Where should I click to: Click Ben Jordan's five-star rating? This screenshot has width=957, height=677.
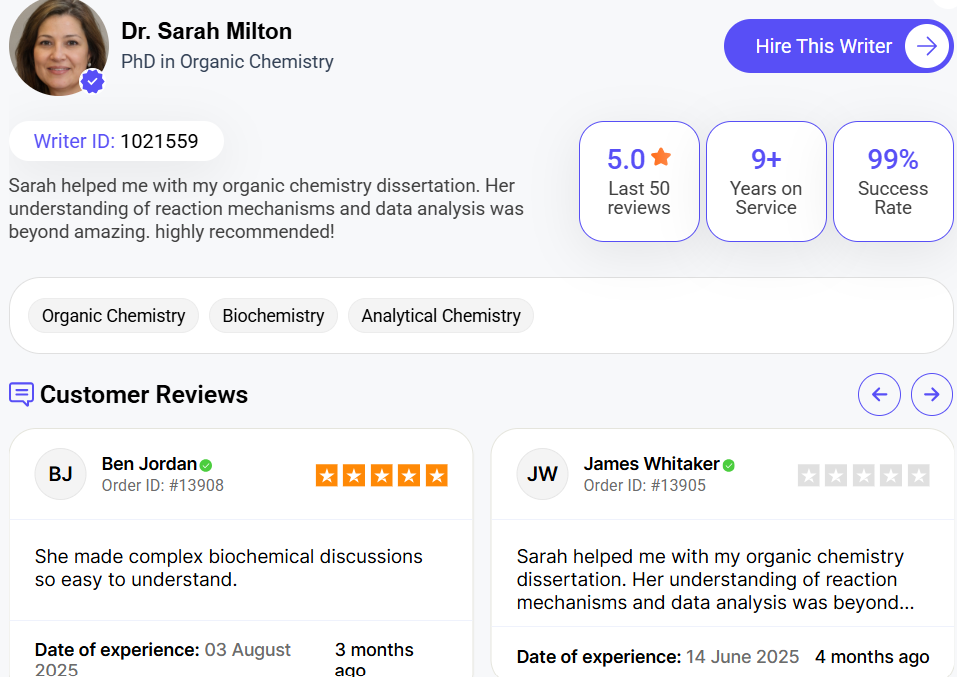point(381,475)
